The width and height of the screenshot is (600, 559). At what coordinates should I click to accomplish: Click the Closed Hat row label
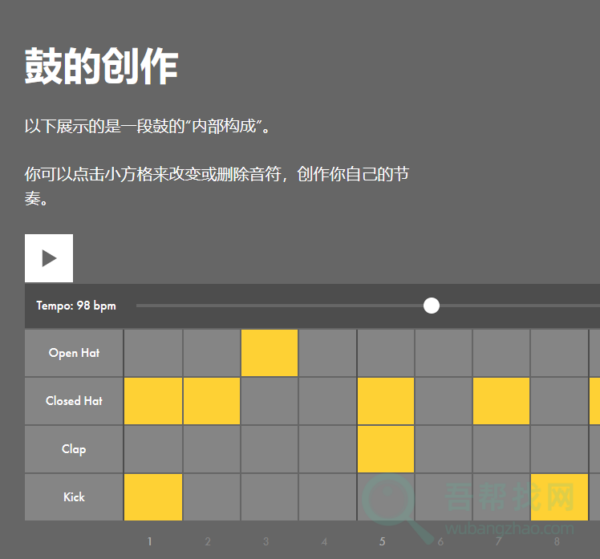pos(74,401)
